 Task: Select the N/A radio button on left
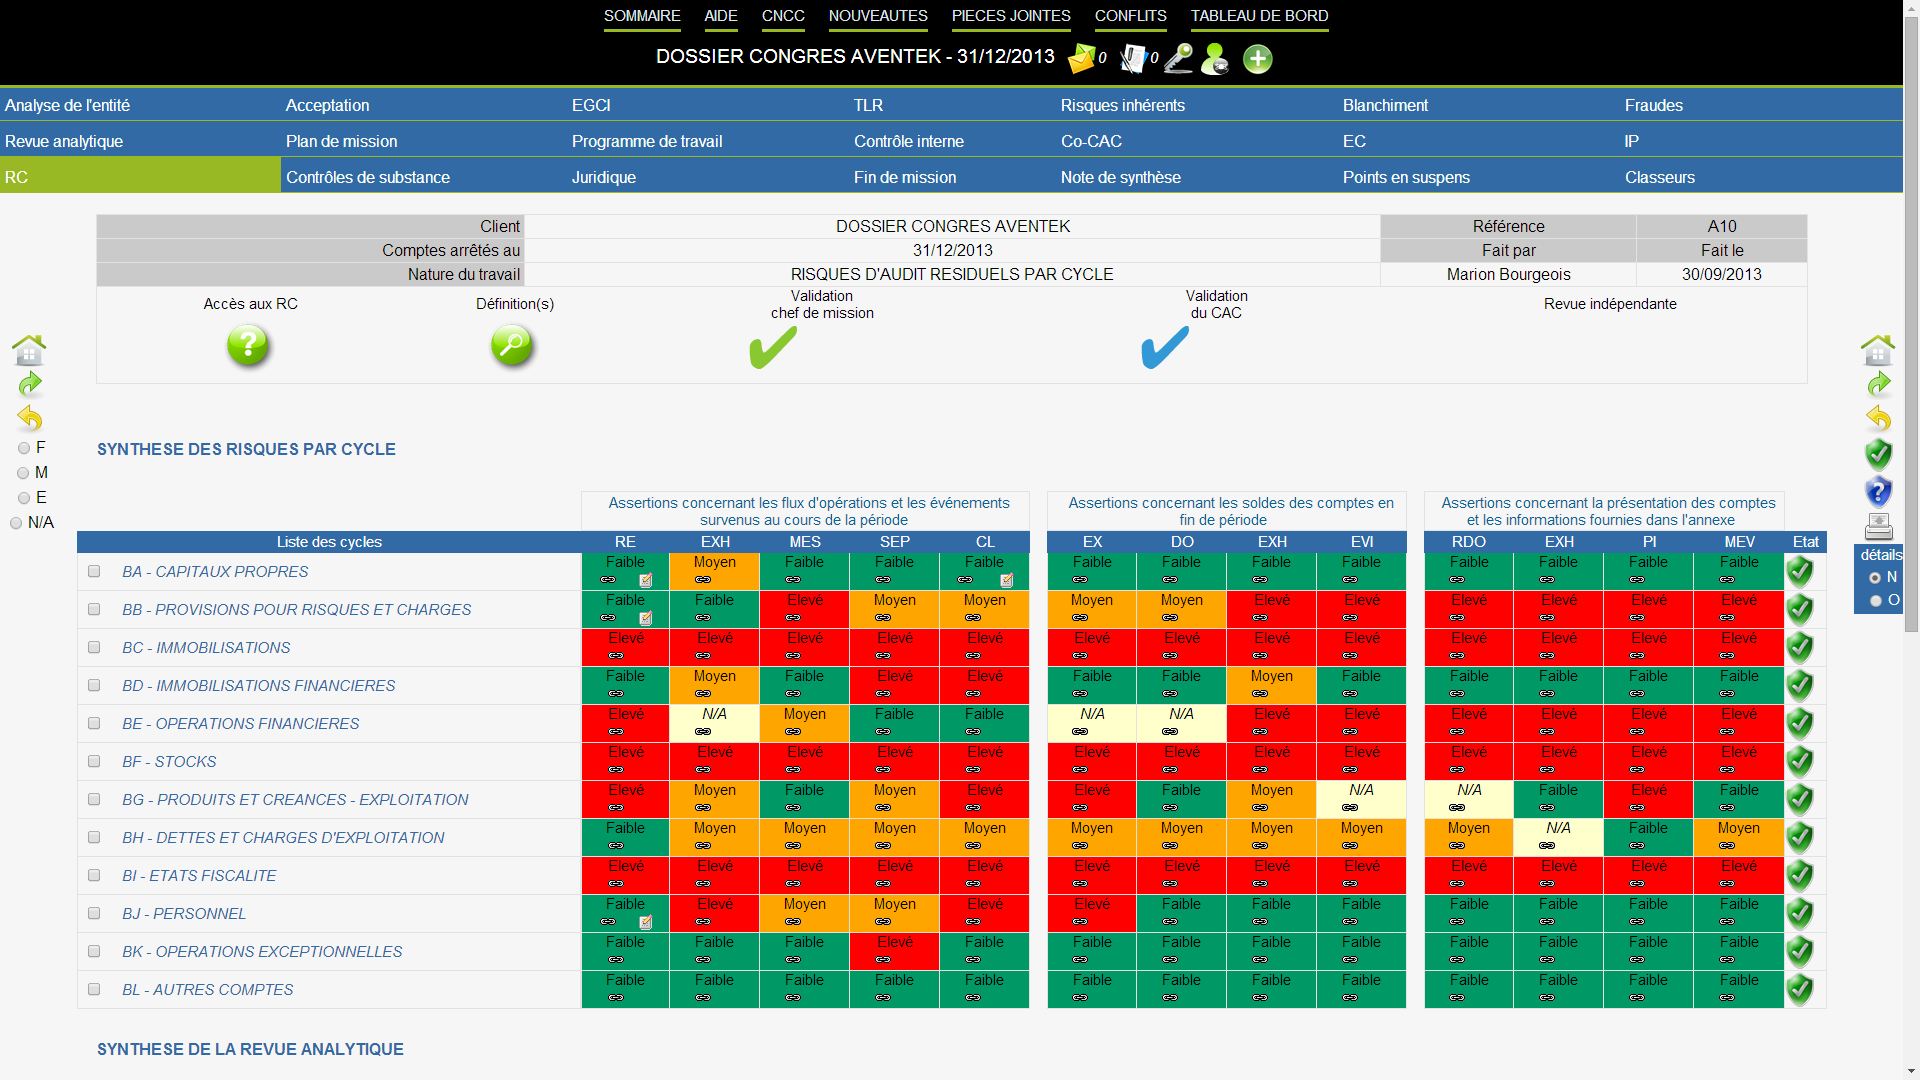[16, 523]
